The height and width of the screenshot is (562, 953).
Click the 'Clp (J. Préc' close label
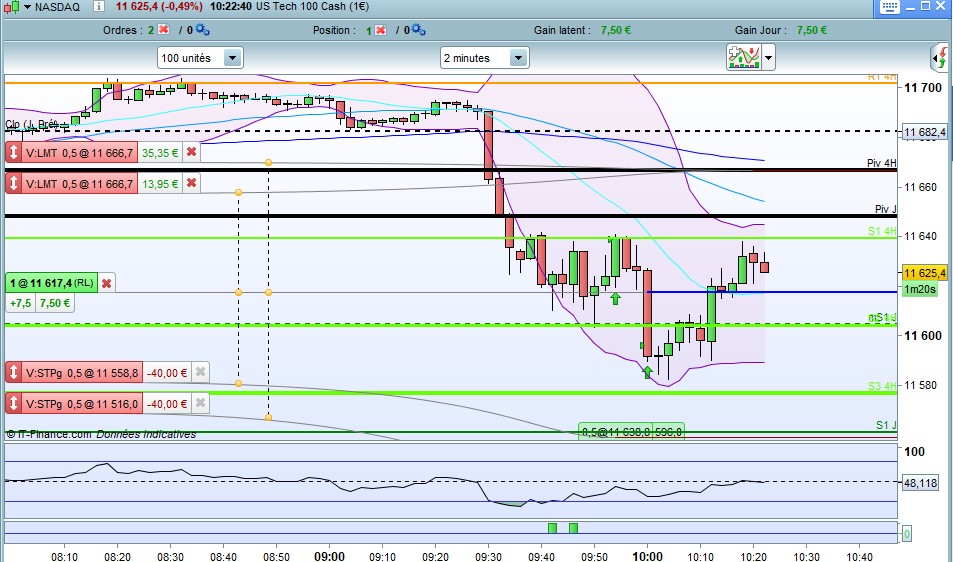click(x=32, y=124)
